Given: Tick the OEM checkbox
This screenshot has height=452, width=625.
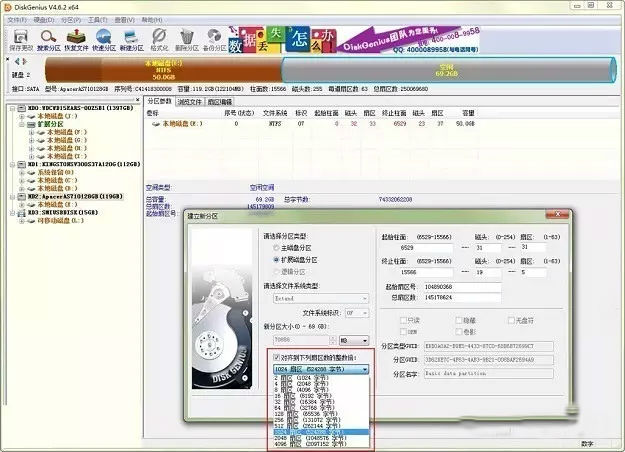Looking at the screenshot, I should [403, 332].
